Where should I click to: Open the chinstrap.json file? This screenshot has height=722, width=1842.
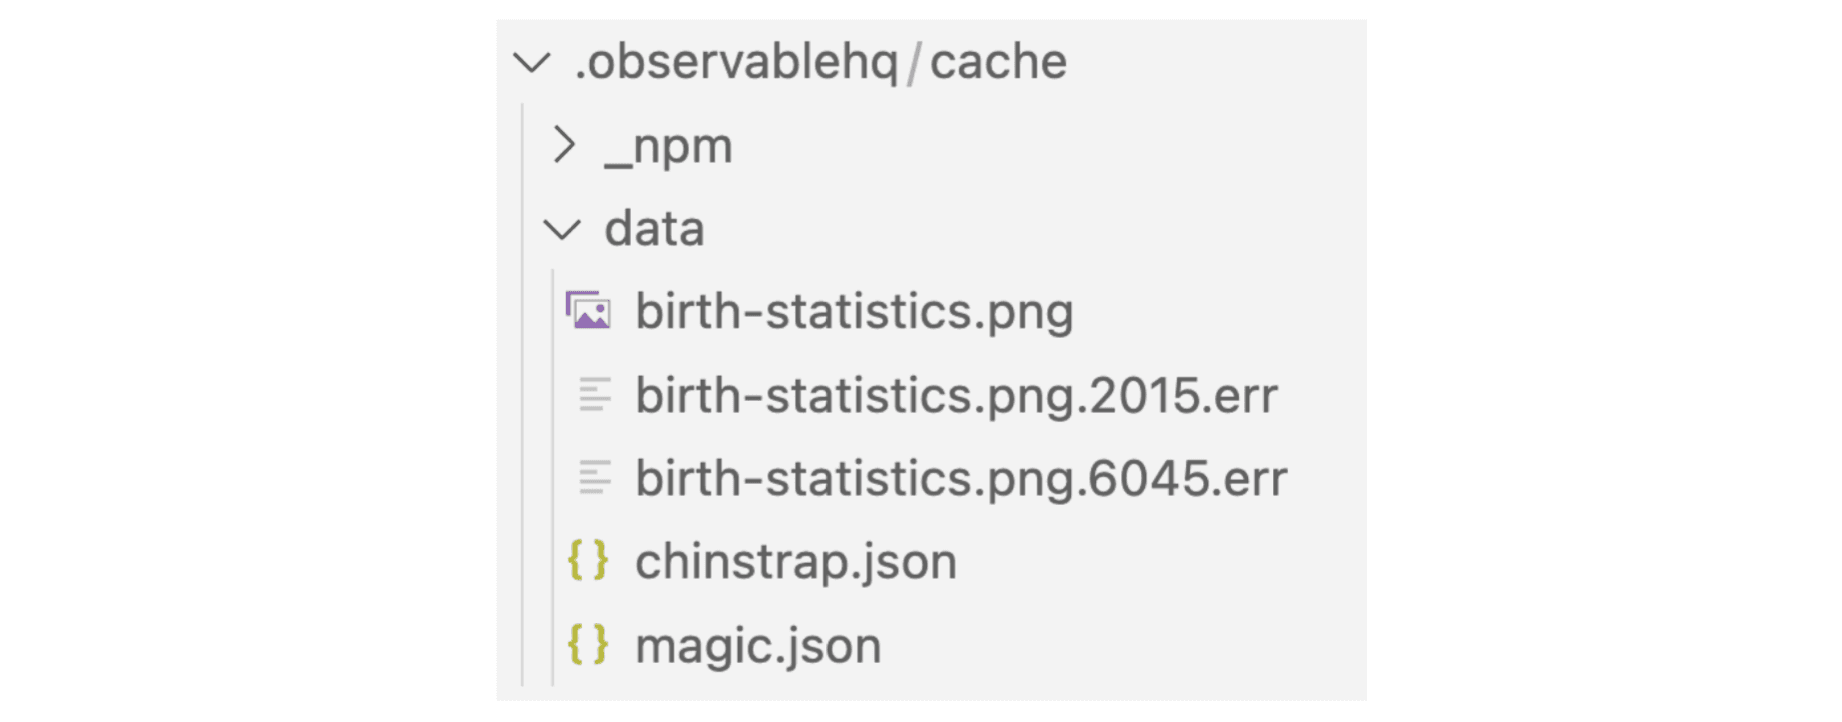pyautogui.click(x=796, y=561)
